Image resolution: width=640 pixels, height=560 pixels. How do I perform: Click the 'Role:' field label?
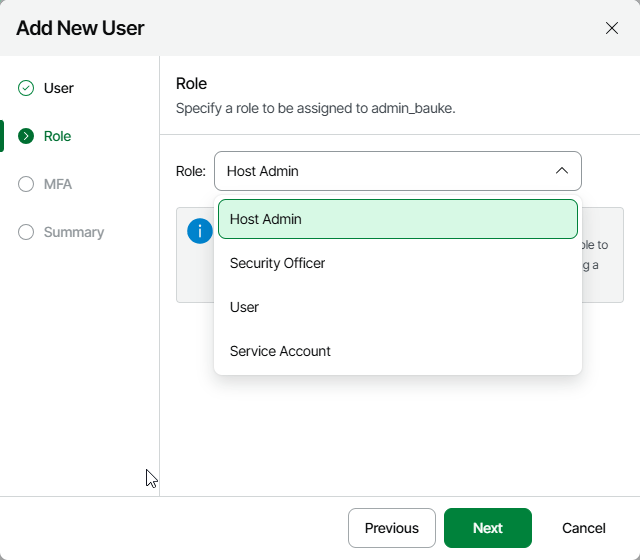(191, 171)
